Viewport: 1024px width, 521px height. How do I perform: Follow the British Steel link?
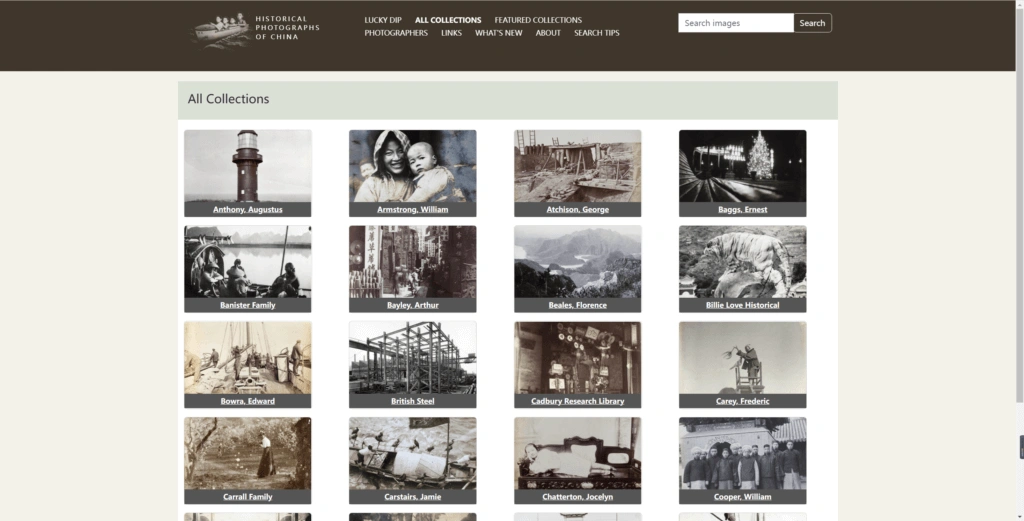(x=413, y=401)
